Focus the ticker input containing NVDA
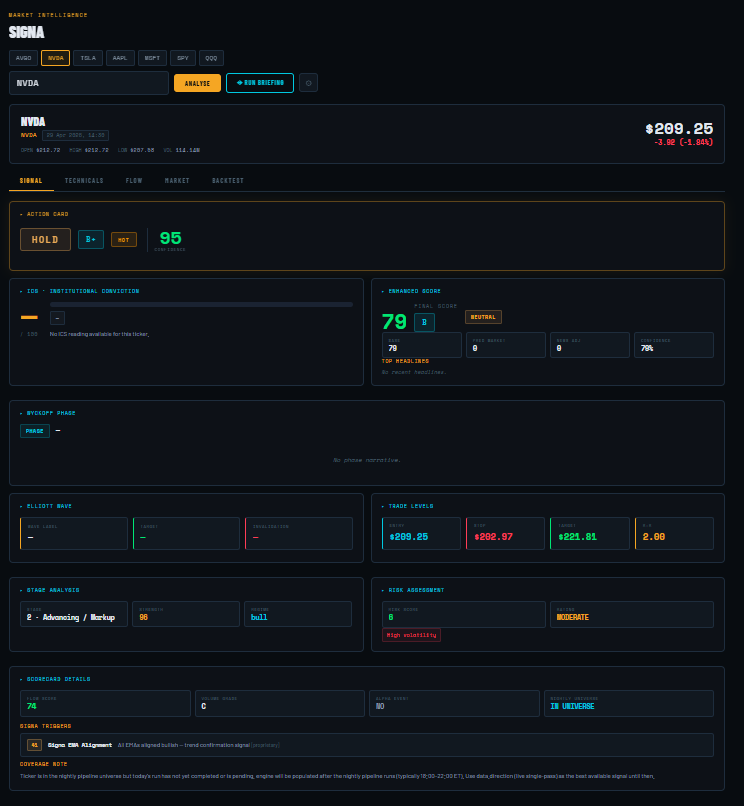This screenshot has height=806, width=744. (x=89, y=83)
